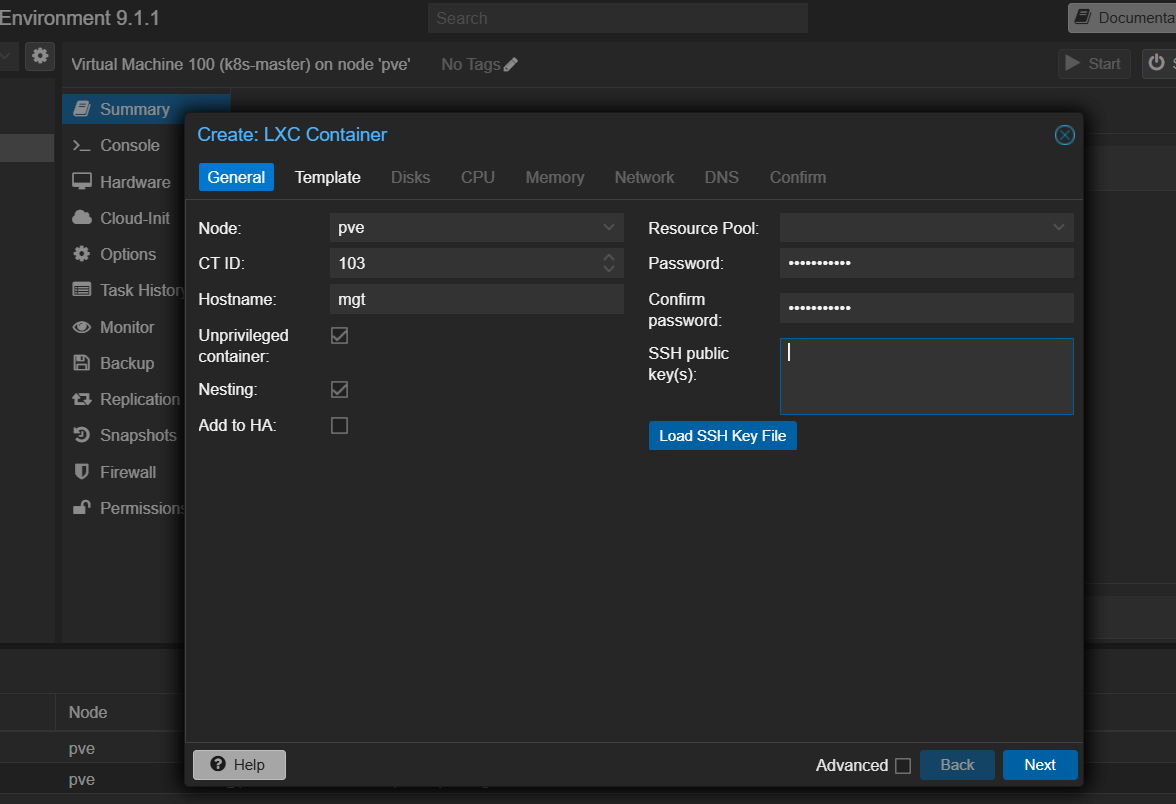Click the Summary book icon in sidebar
The image size is (1176, 804).
pos(82,109)
